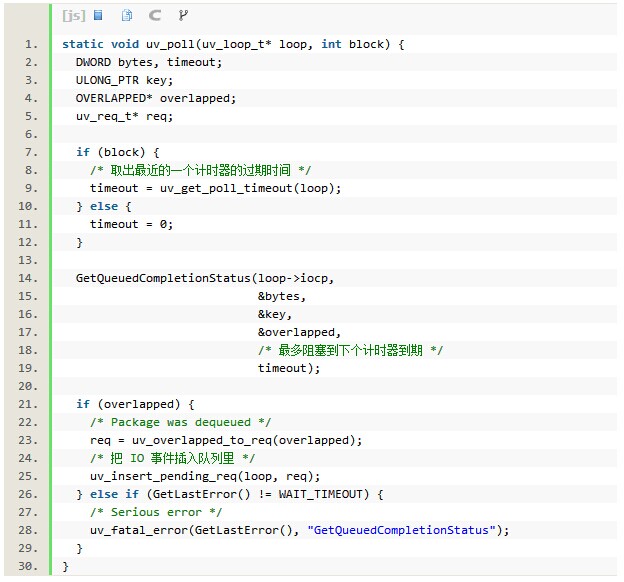
Task: Click the fork code snippet icon
Action: click(x=182, y=15)
